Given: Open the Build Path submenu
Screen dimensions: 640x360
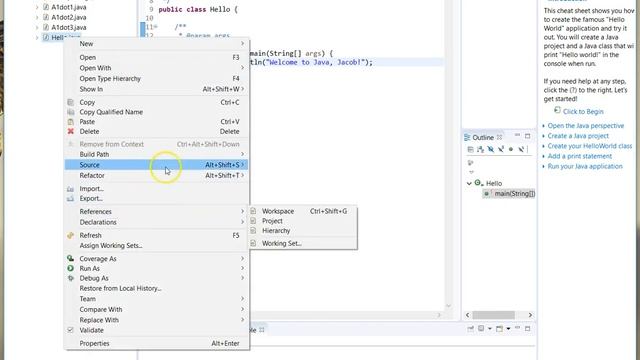Looking at the screenshot, I should pyautogui.click(x=157, y=154).
